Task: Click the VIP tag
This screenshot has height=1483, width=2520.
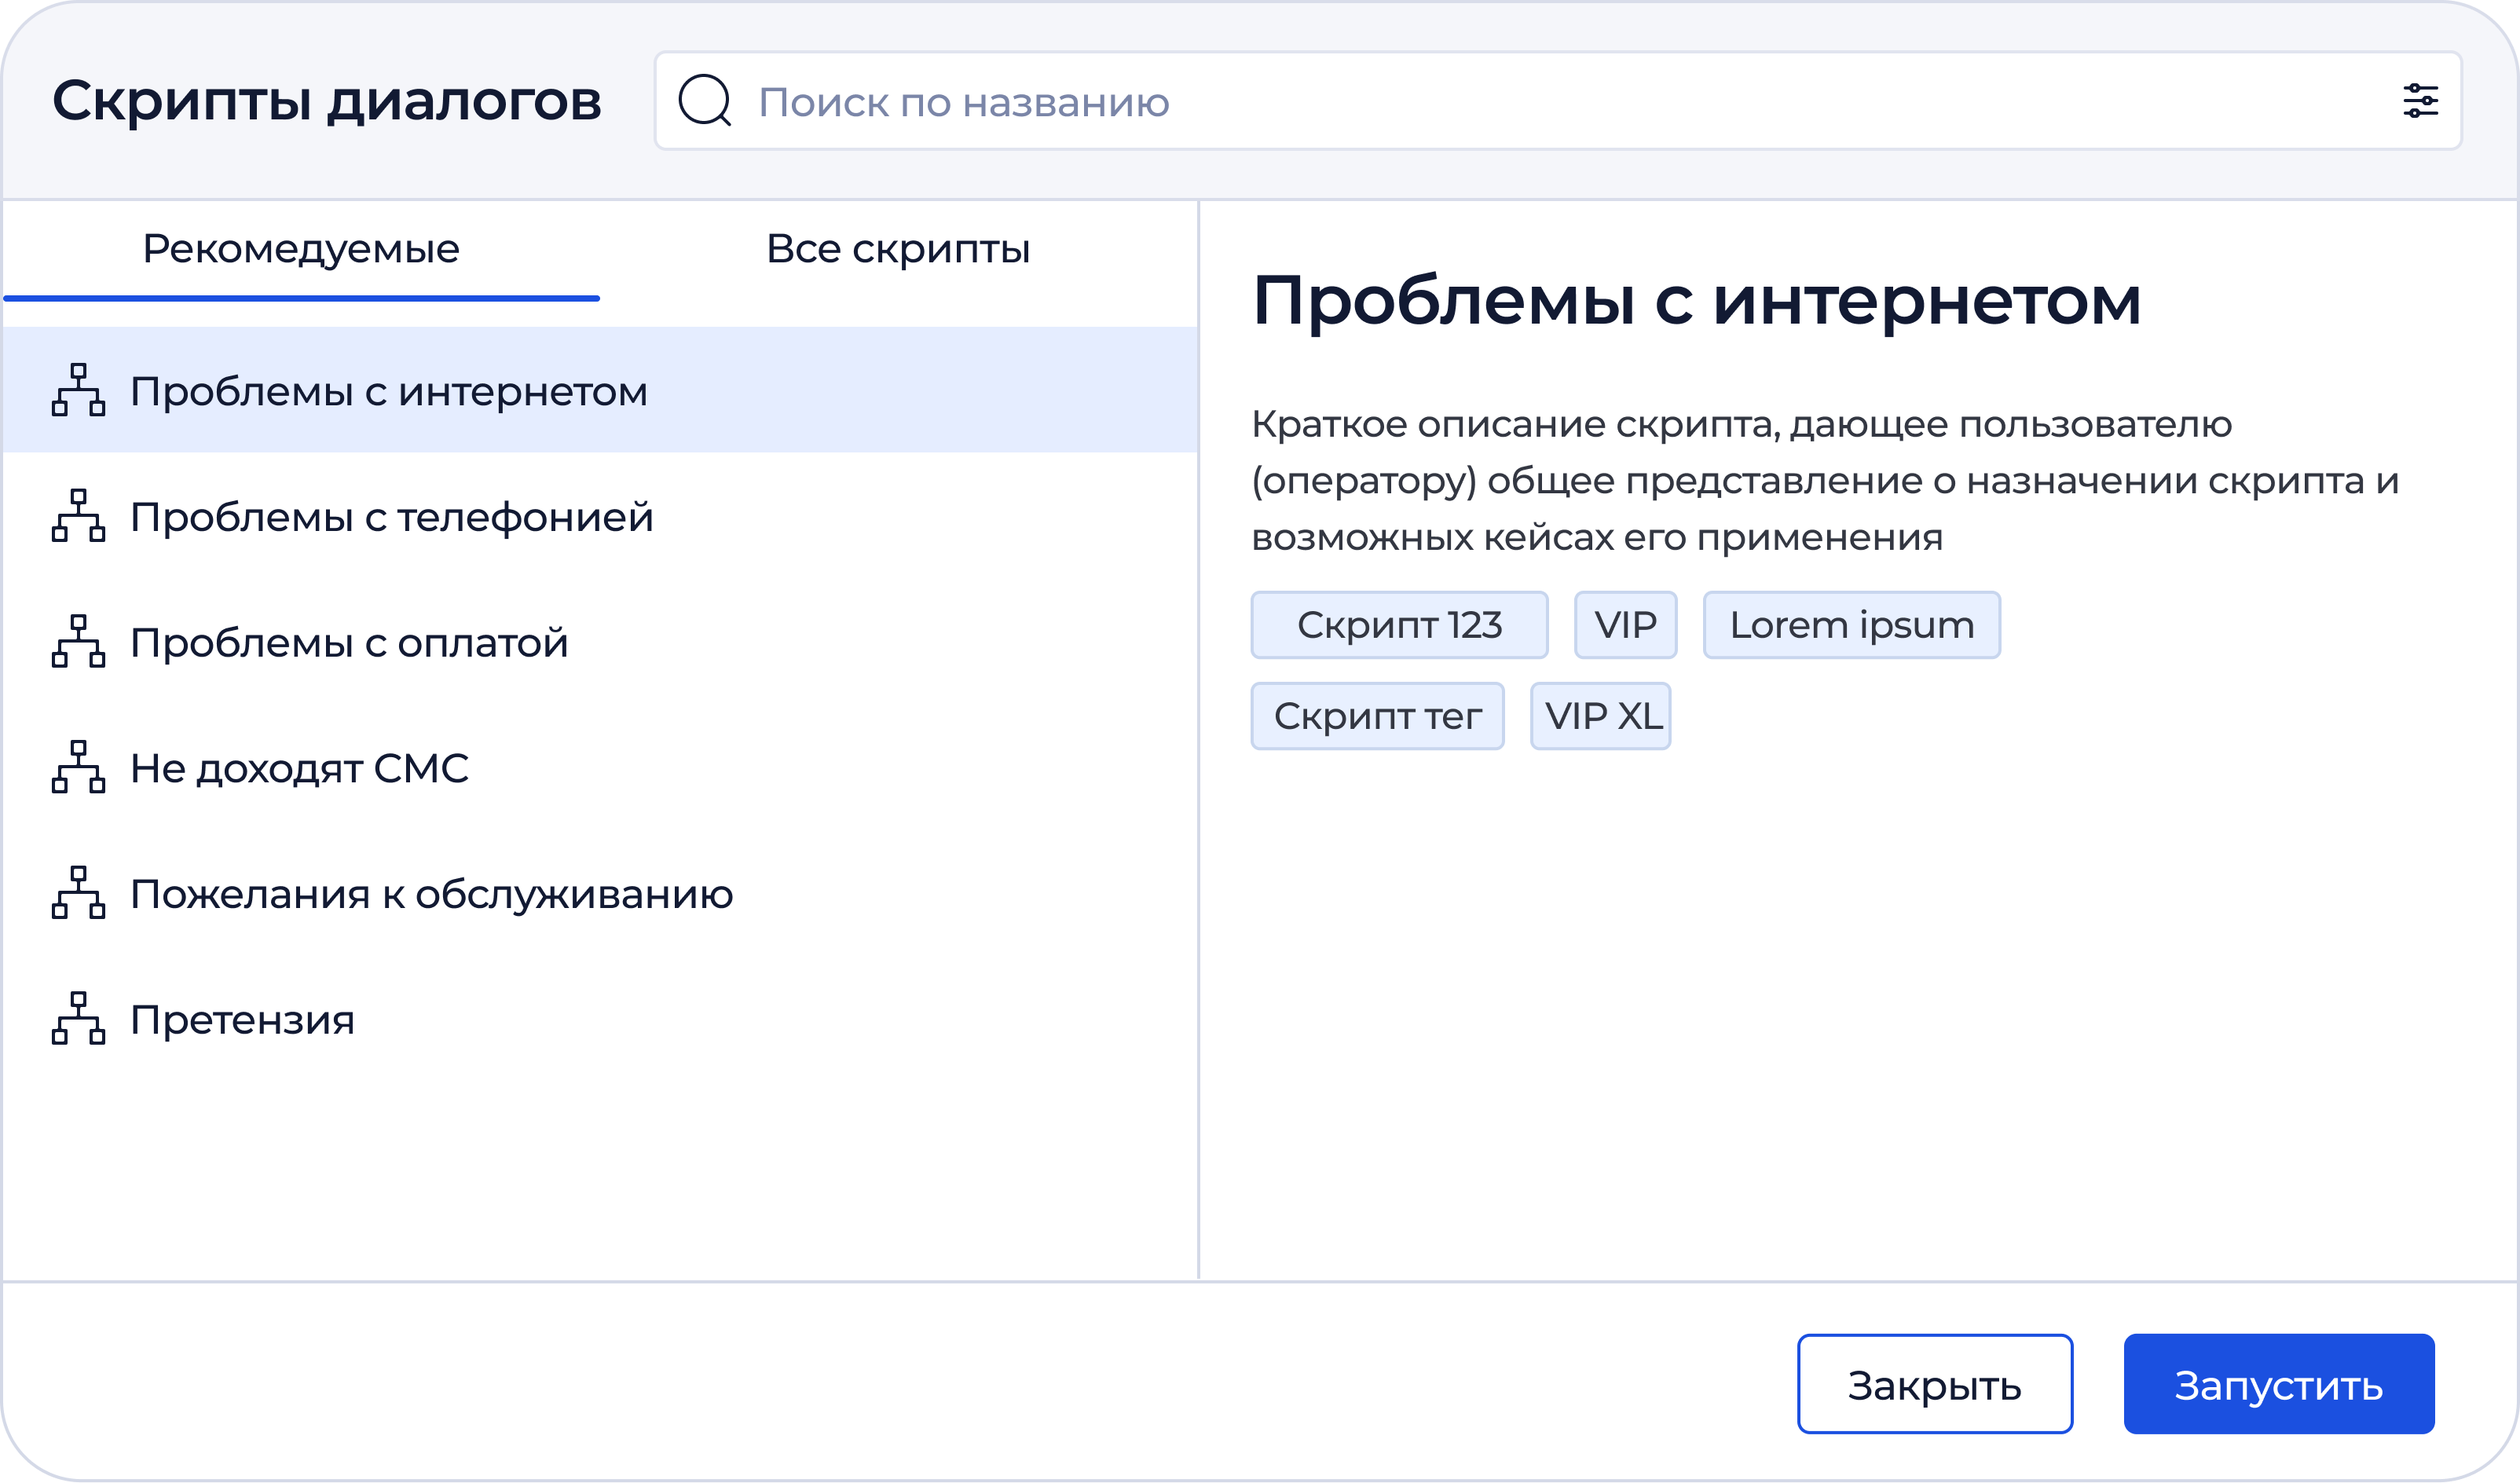Action: 1625,625
